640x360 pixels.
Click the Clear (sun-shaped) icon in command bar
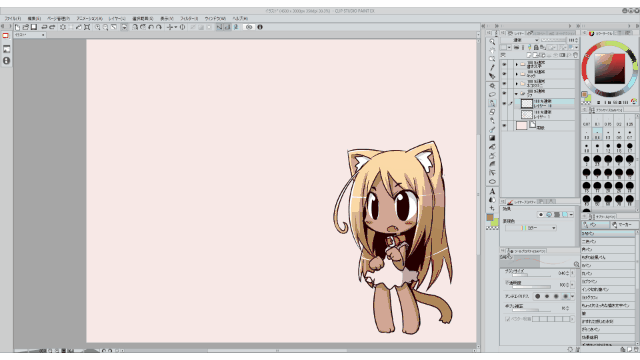pyautogui.click(x=63, y=27)
